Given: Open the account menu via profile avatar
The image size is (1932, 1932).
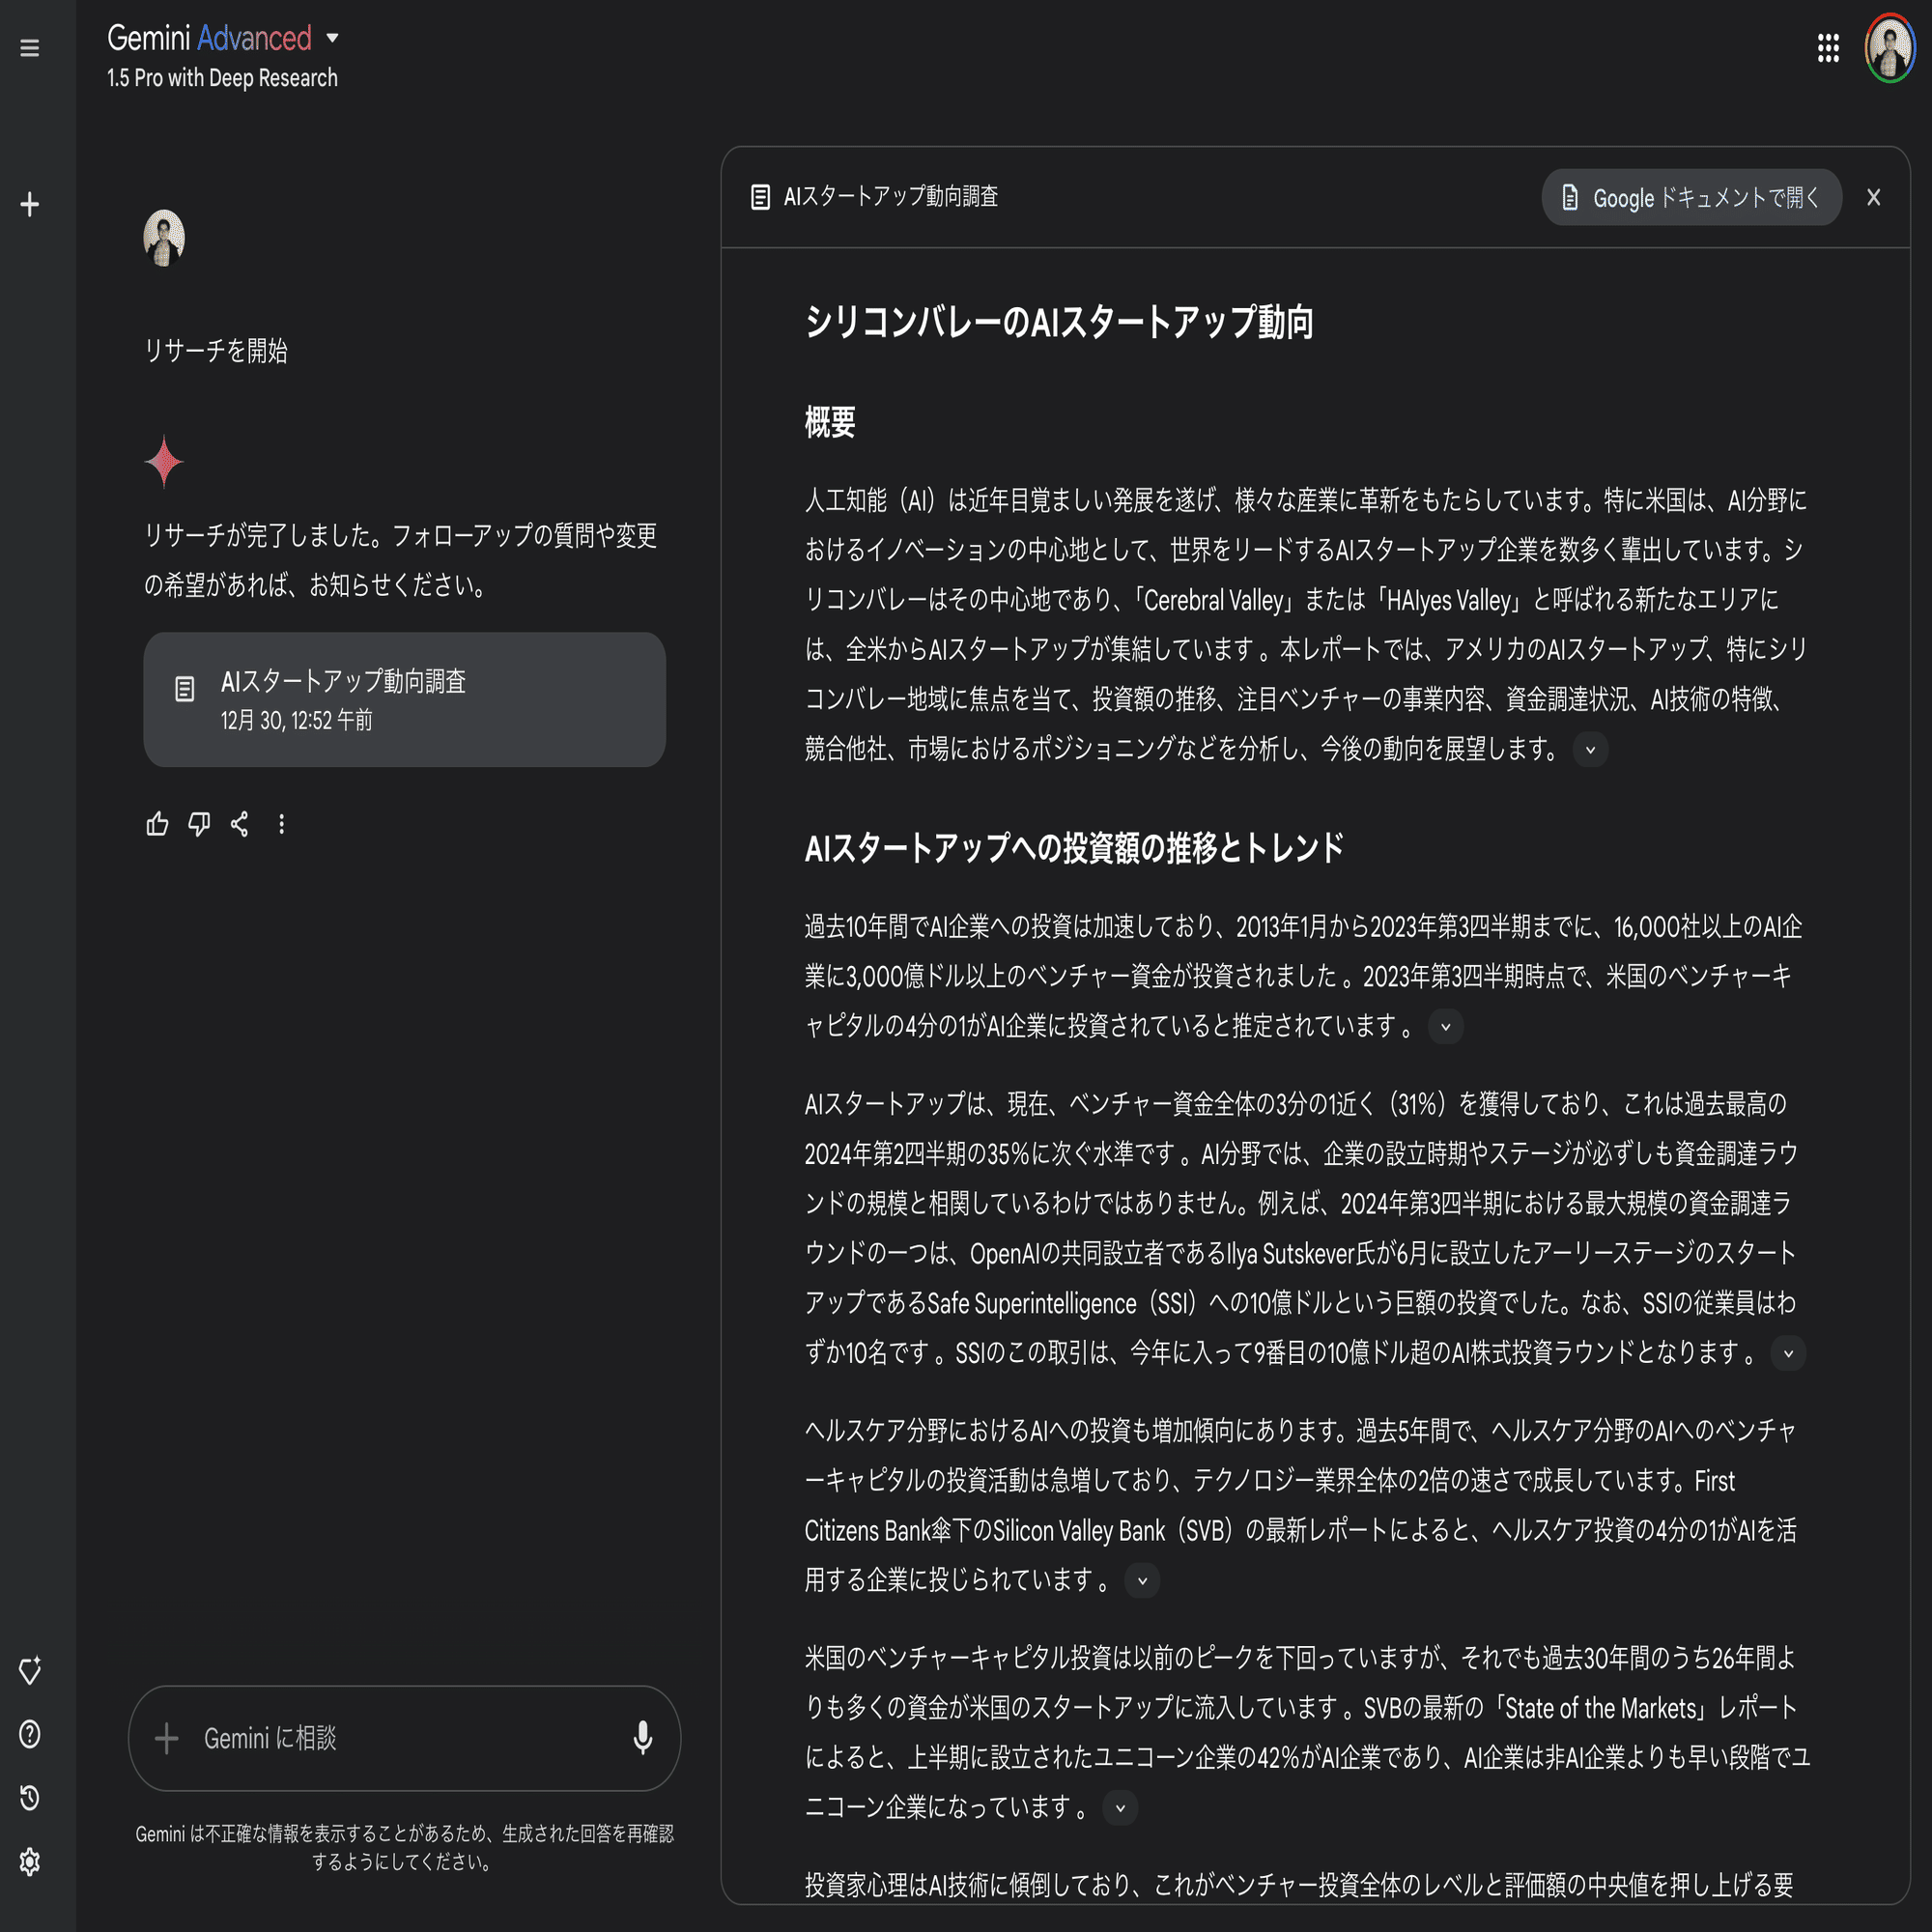Looking at the screenshot, I should 1890,48.
